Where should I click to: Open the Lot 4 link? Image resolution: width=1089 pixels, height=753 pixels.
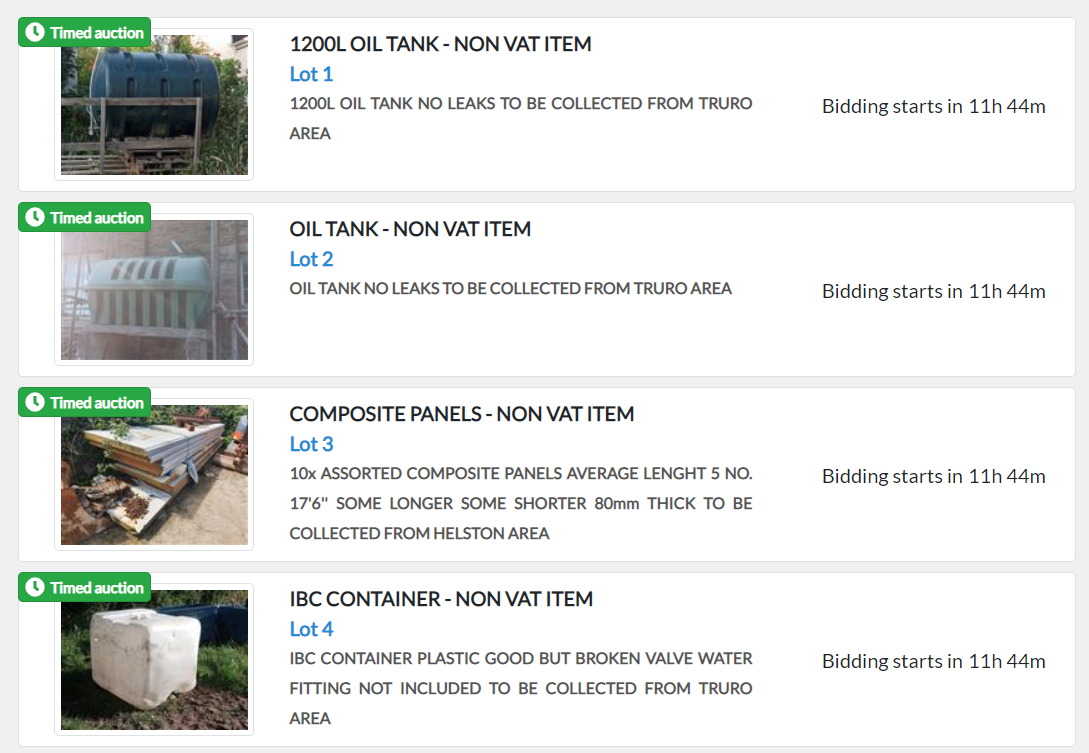pyautogui.click(x=311, y=629)
